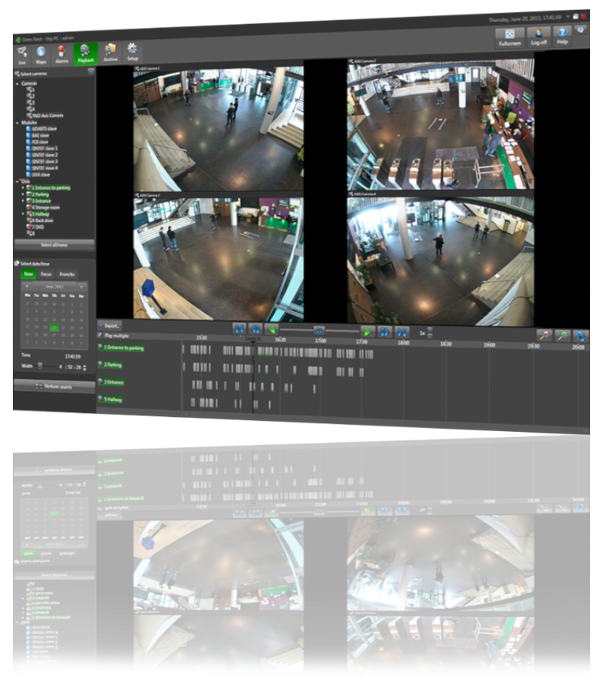The image size is (600, 693).
Task: Open the Setup gear icon
Action: click(x=133, y=53)
